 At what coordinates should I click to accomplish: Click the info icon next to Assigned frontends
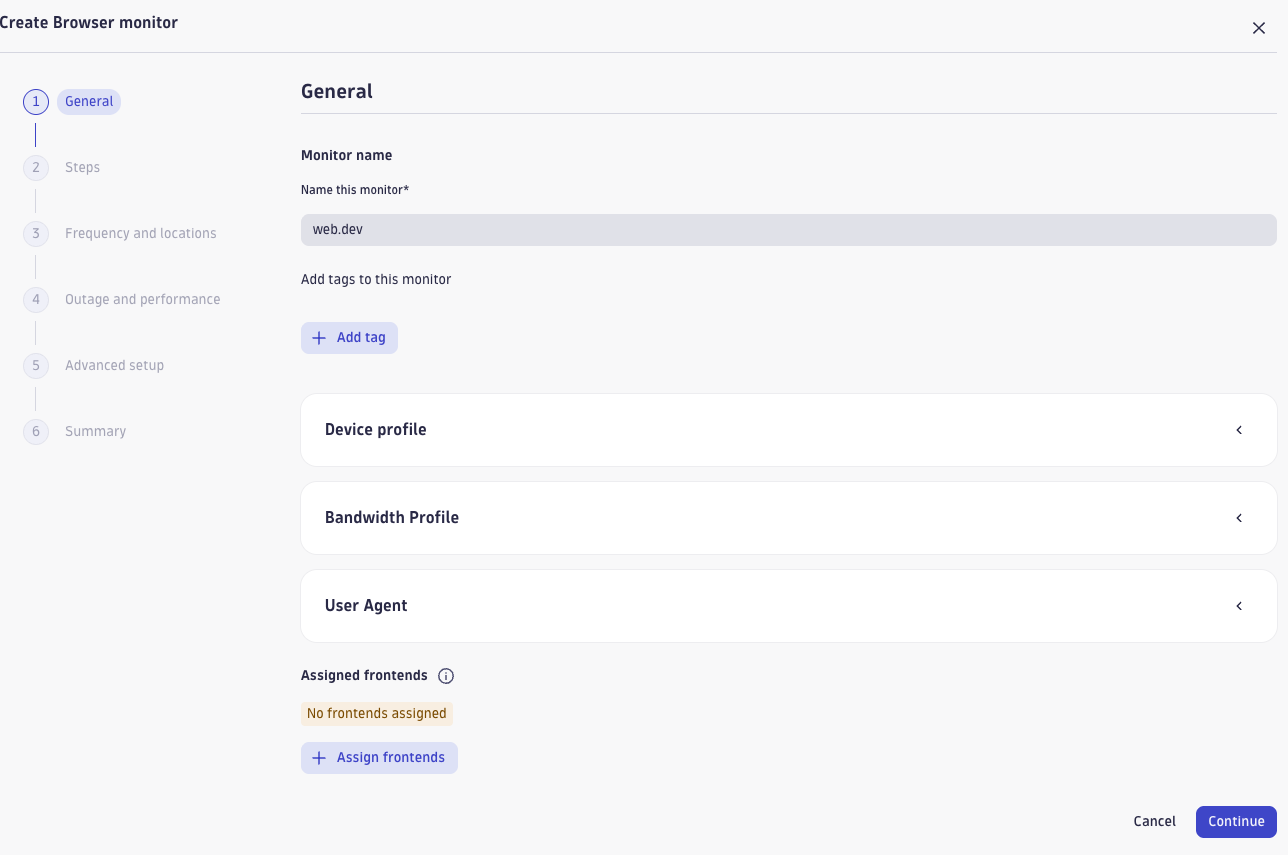tap(446, 675)
